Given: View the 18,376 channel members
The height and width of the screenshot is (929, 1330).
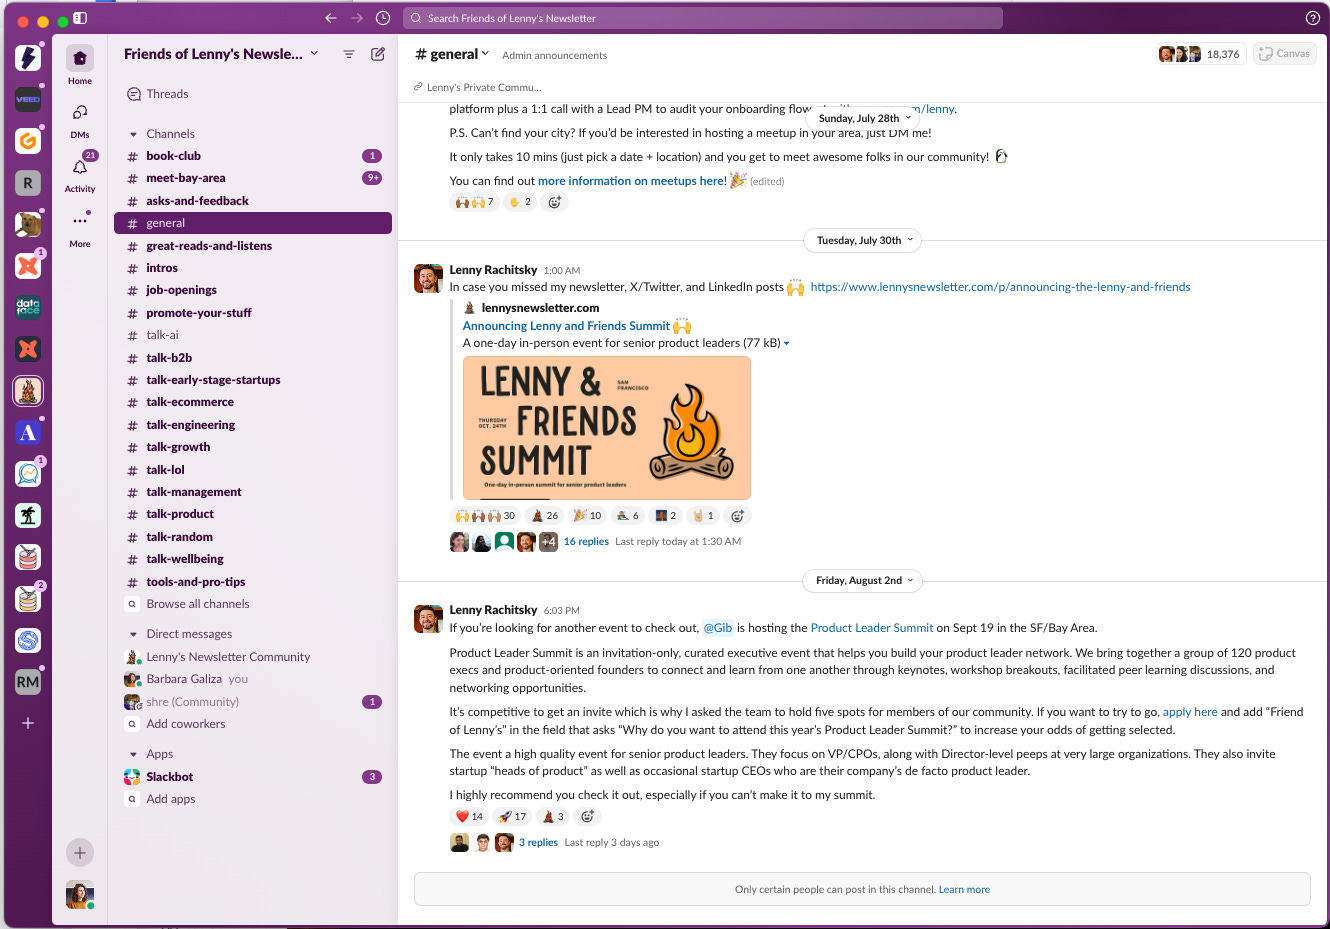Looking at the screenshot, I should [x=1199, y=54].
